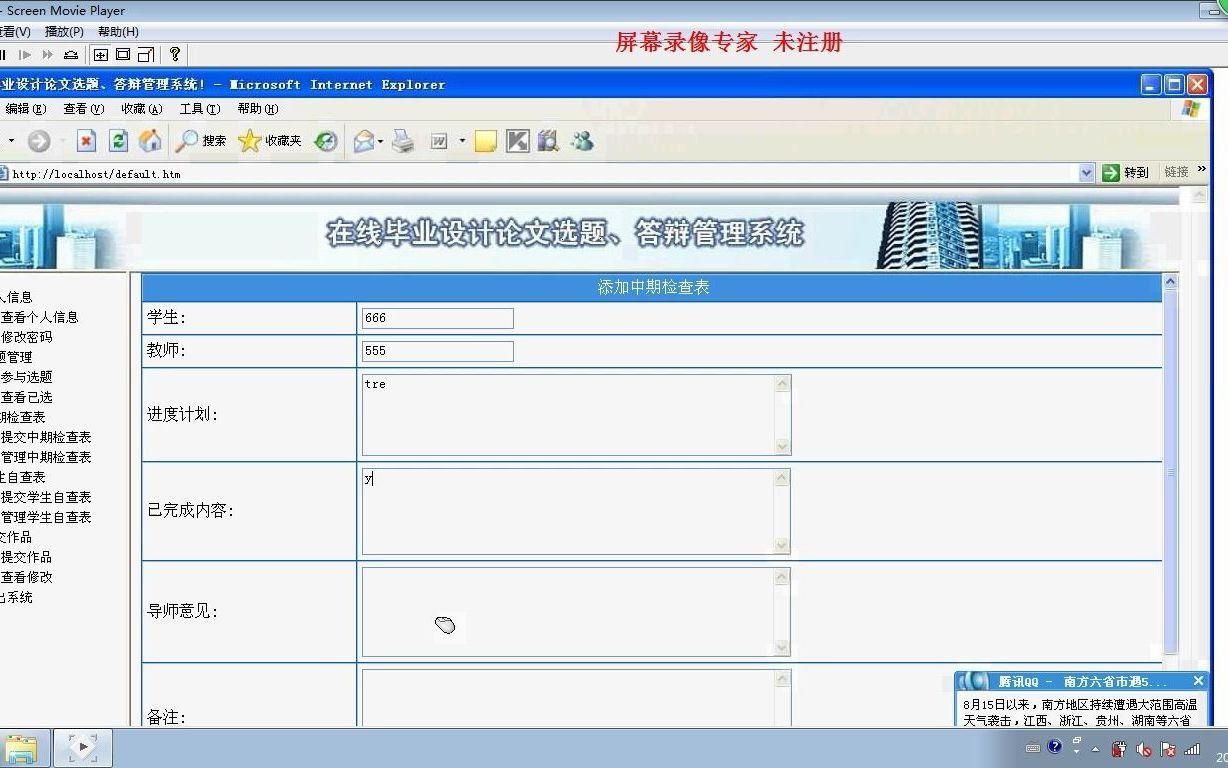
Task: Click the Messenger icon at toolbar end
Action: tap(581, 142)
